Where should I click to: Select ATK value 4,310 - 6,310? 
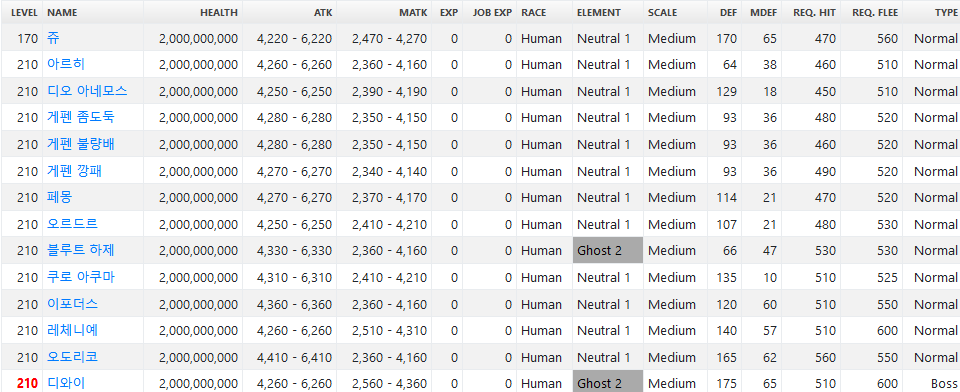(x=294, y=277)
